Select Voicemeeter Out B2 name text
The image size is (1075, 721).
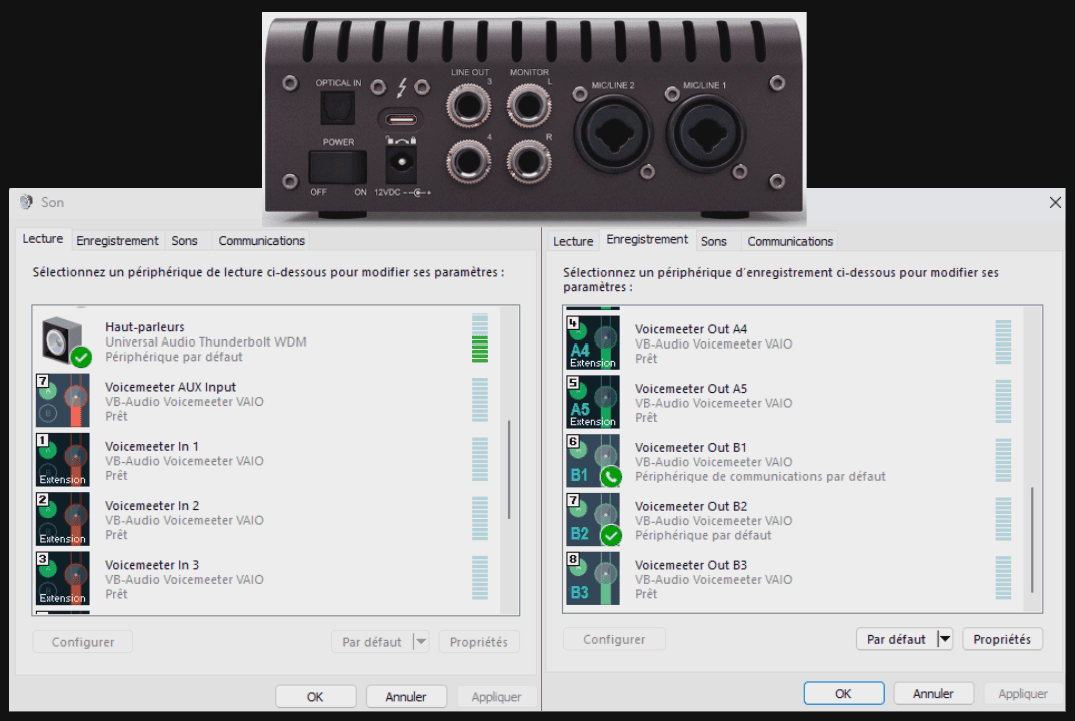coord(690,506)
